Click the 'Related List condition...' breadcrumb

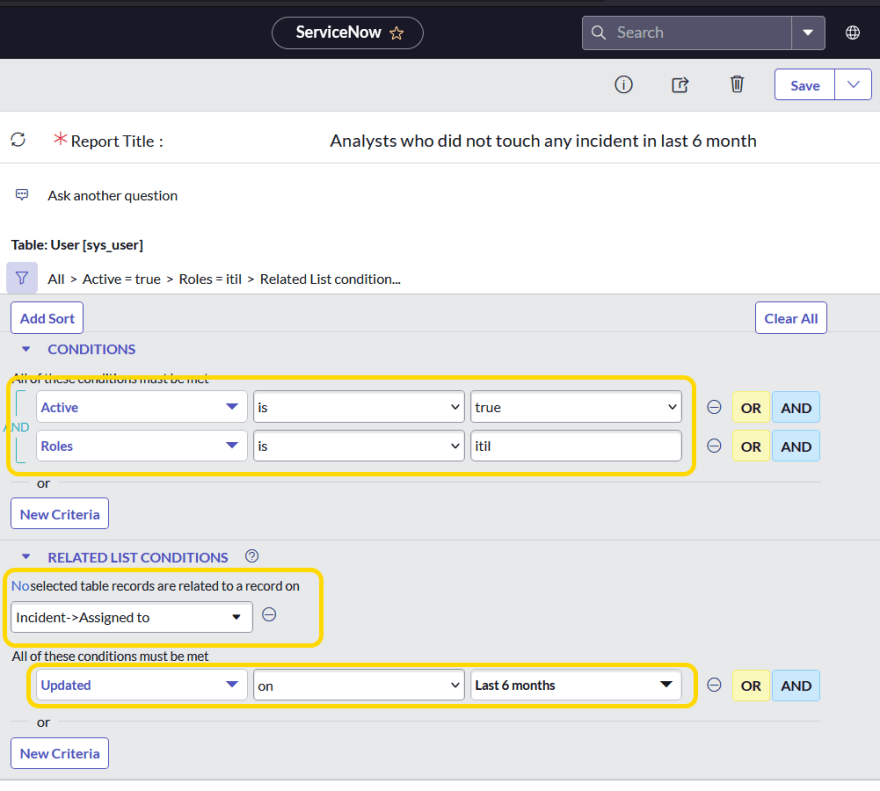click(330, 279)
